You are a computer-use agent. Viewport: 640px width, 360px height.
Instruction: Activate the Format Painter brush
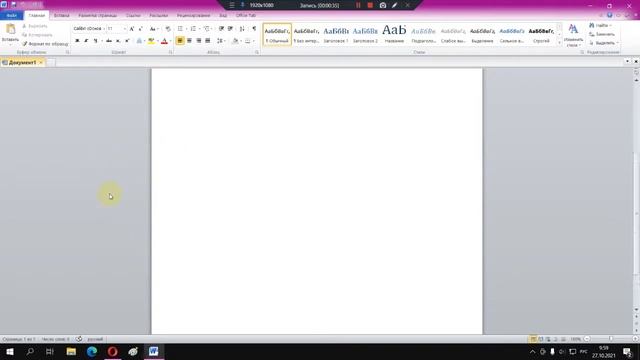[45, 44]
